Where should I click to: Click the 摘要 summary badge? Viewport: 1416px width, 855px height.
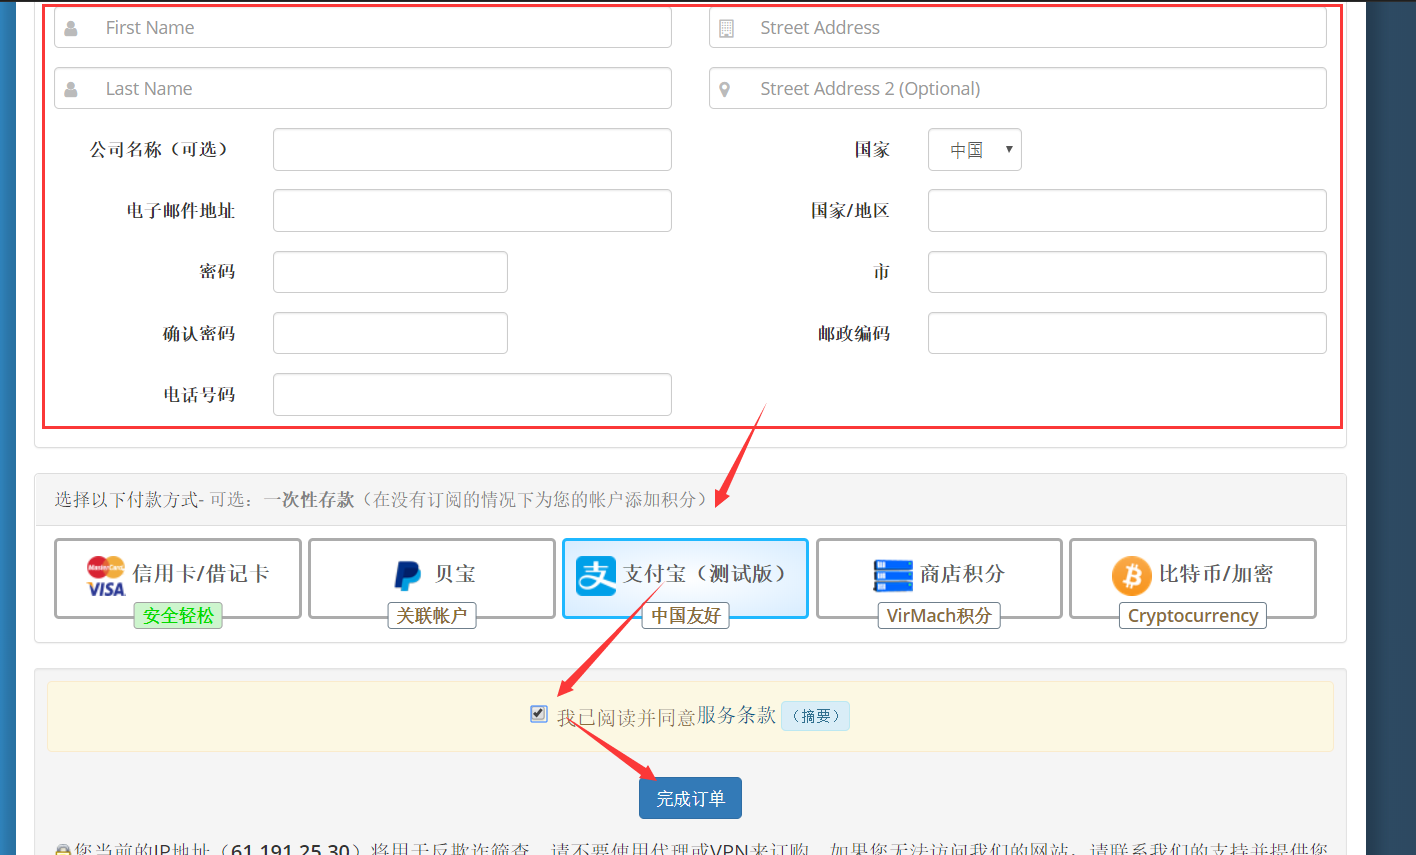[x=815, y=716]
